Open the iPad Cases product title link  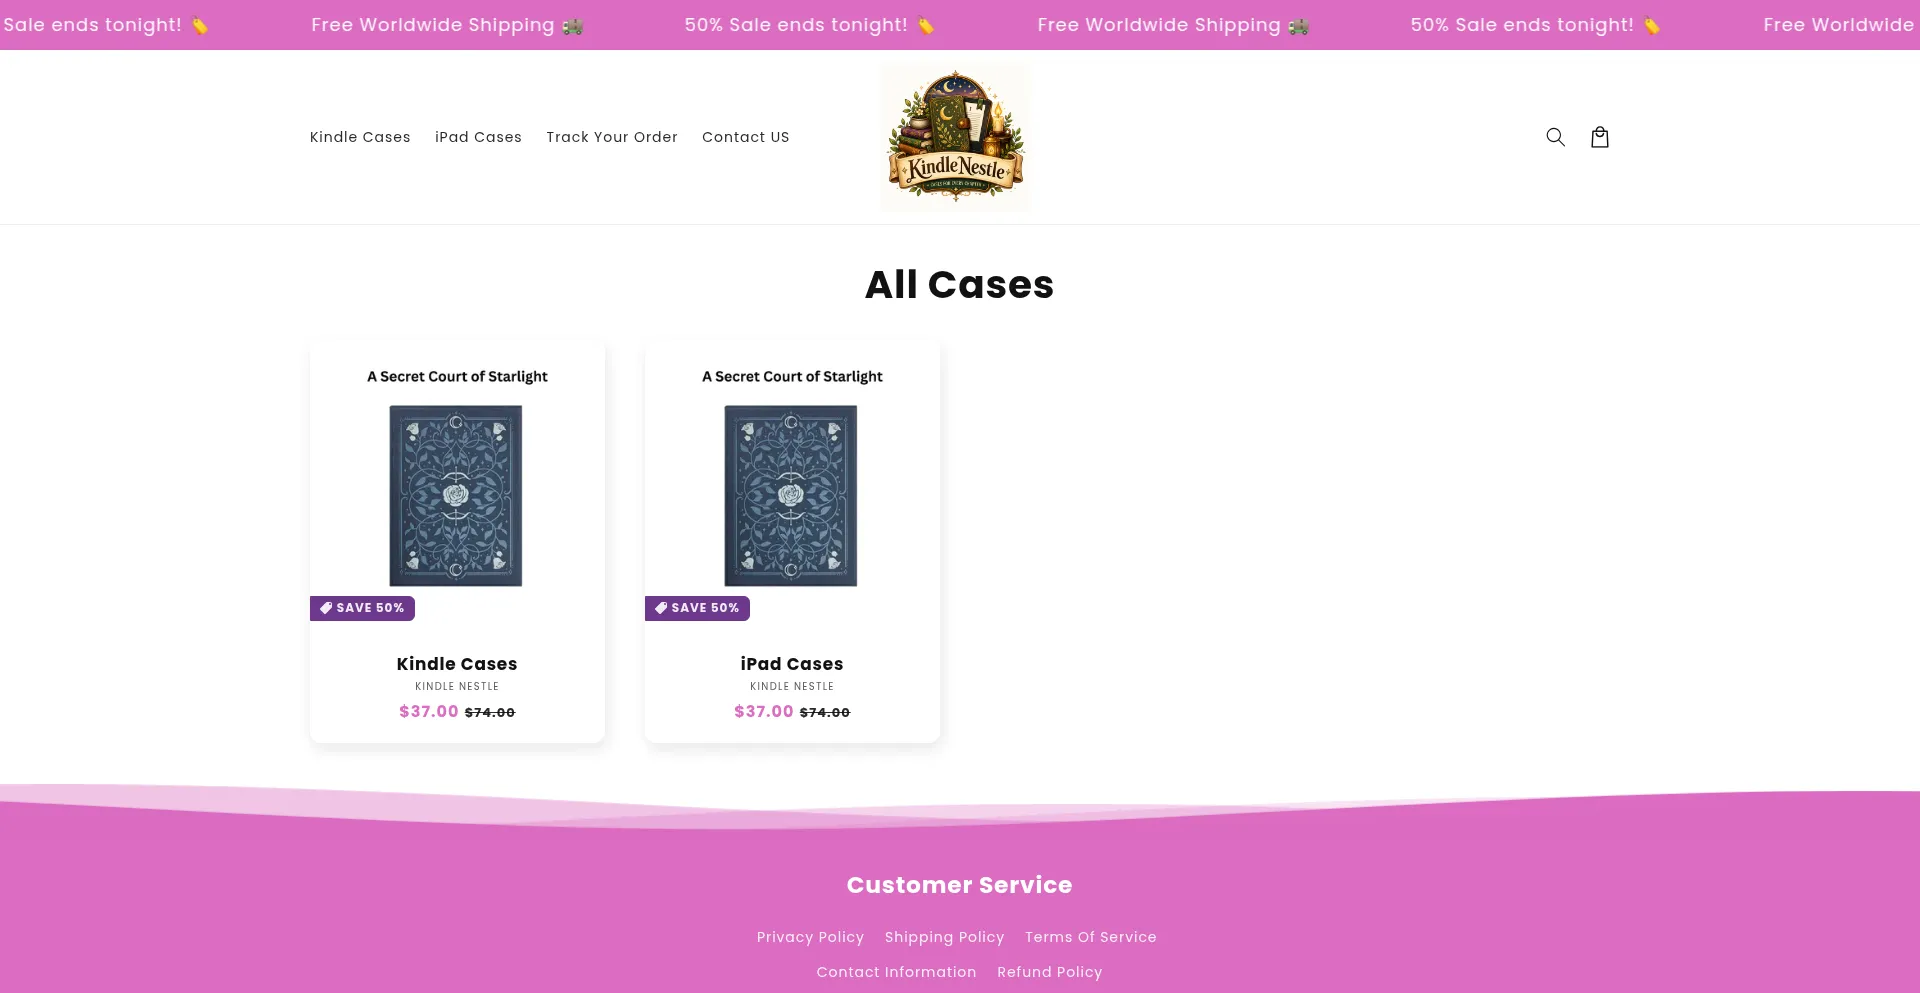point(792,664)
